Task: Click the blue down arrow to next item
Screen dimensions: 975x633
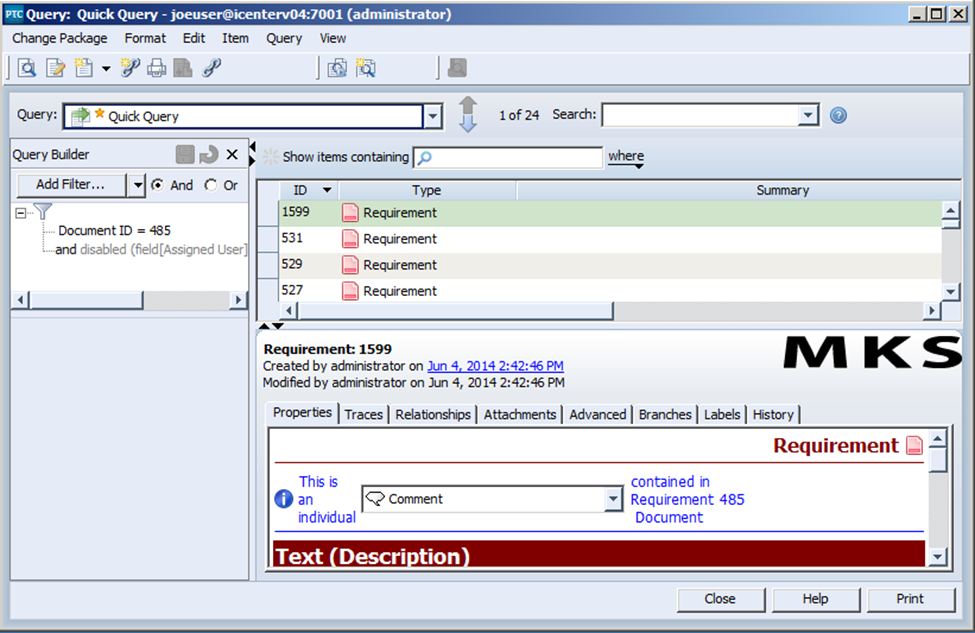Action: click(468, 124)
